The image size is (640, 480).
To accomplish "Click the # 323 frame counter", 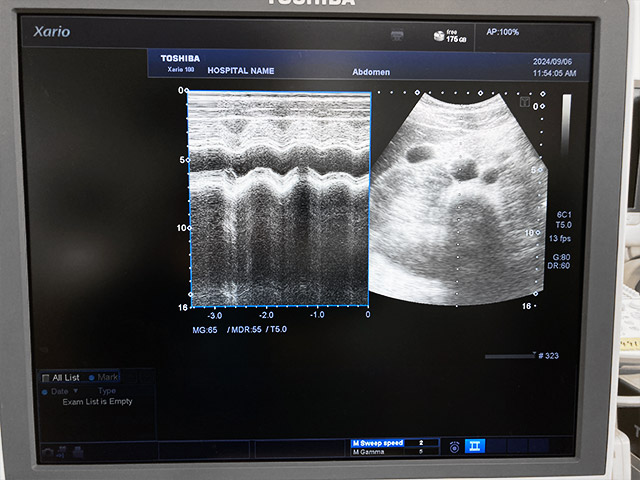I will (x=549, y=356).
